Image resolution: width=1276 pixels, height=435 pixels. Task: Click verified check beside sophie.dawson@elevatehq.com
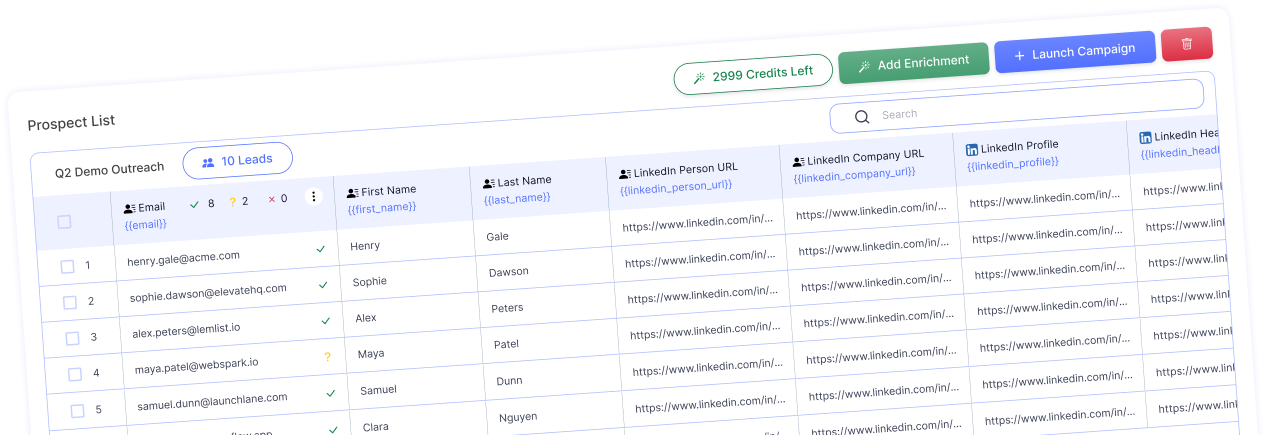coord(323,285)
